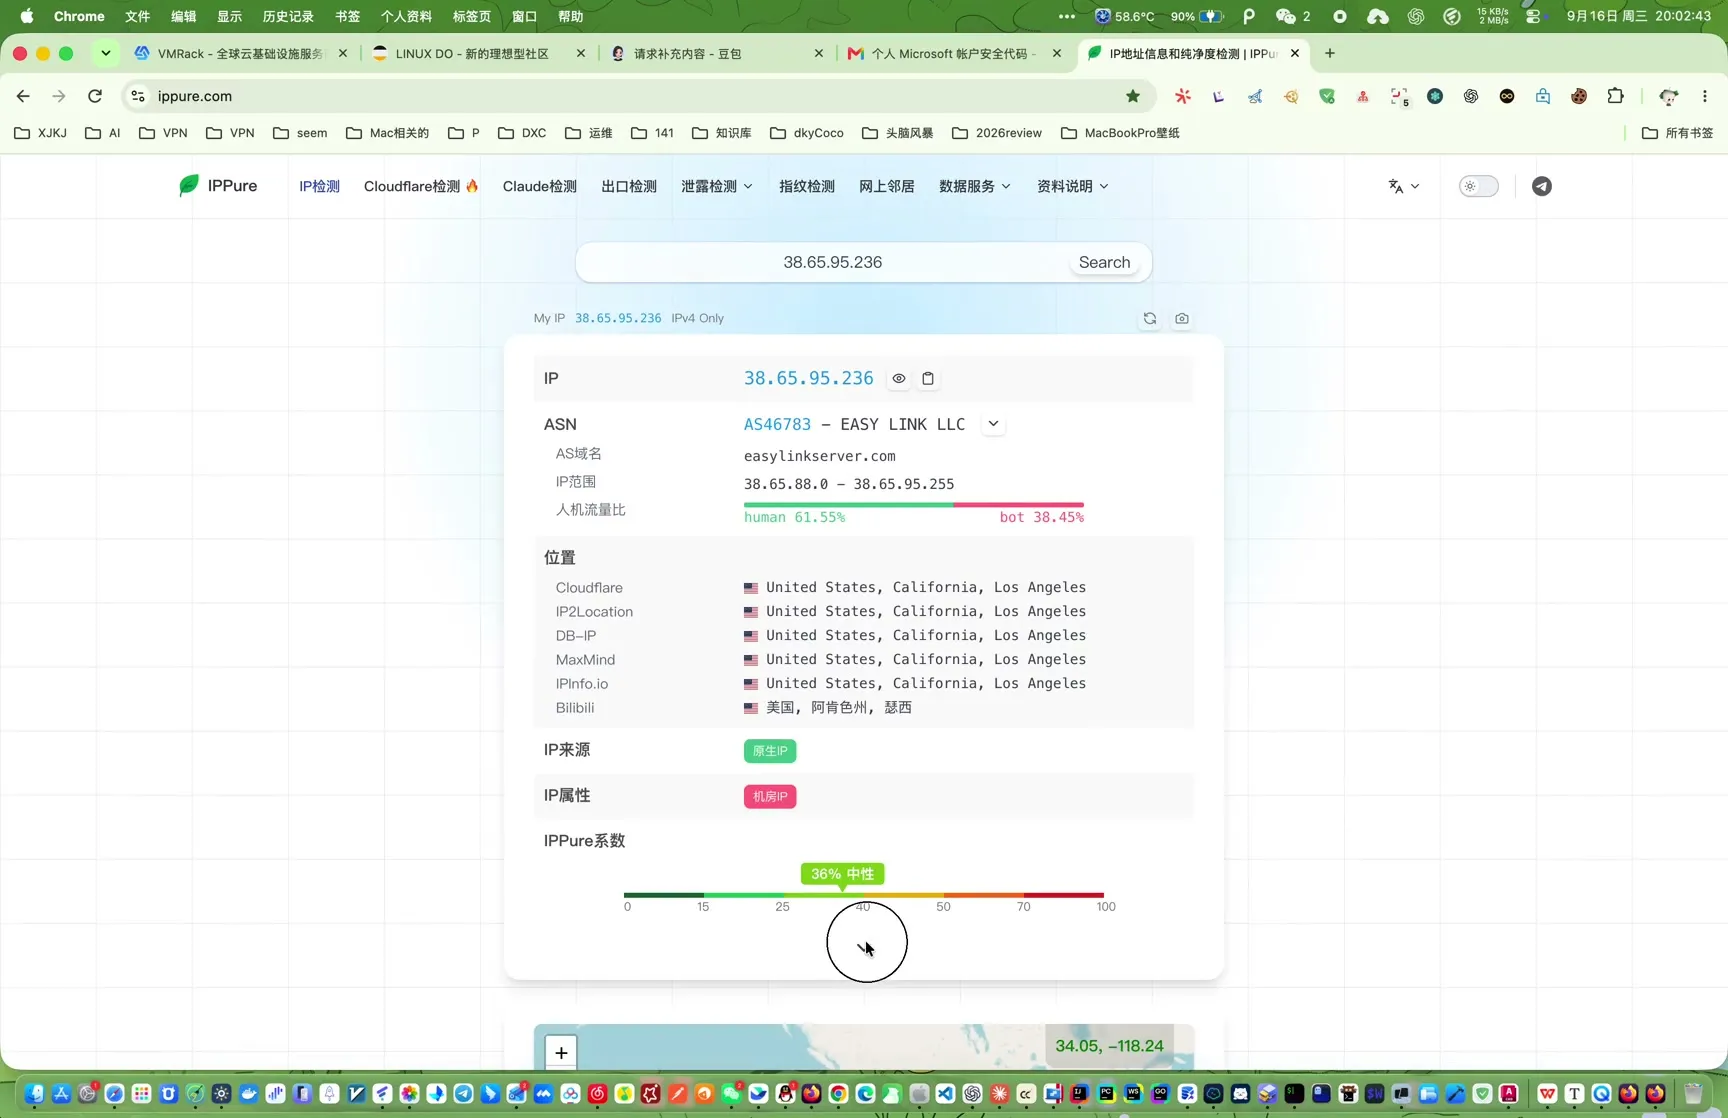This screenshot has height=1118, width=1728.
Task: Click the cookie extension icon
Action: [x=1579, y=96]
